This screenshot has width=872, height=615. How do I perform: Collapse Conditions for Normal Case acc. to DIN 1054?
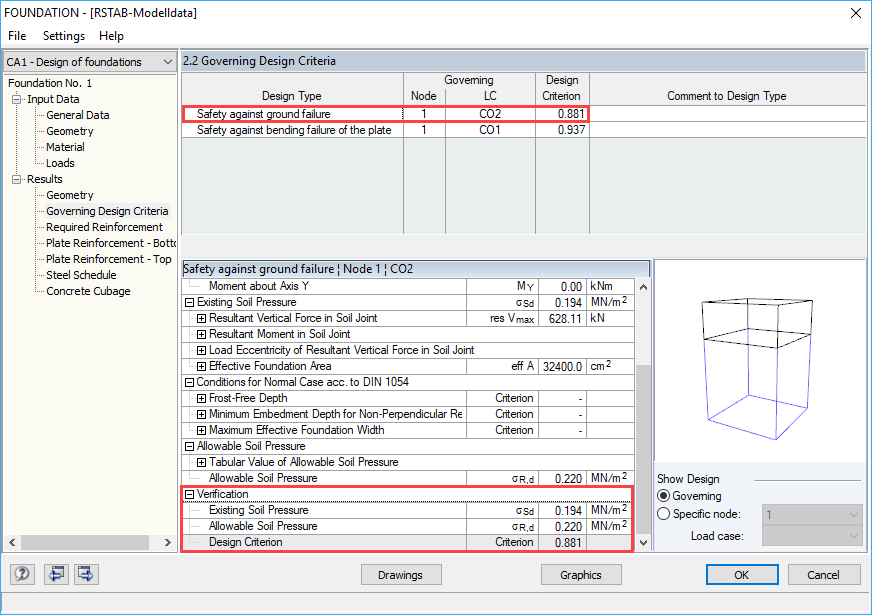(x=189, y=383)
